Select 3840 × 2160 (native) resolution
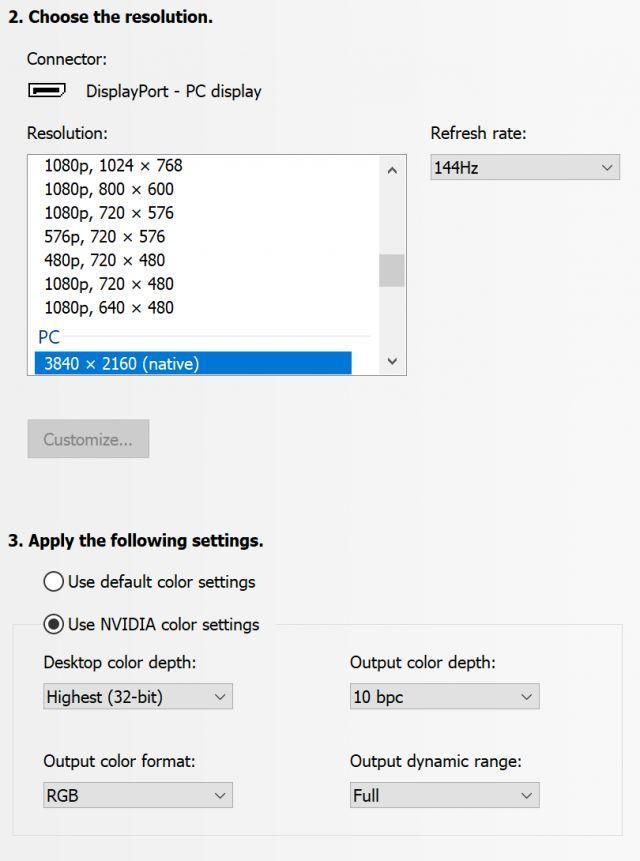The height and width of the screenshot is (861, 640). pyautogui.click(x=121, y=364)
